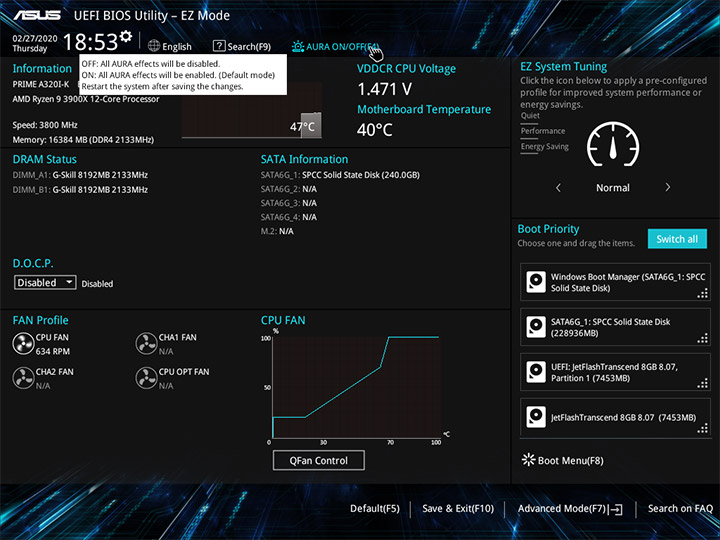The image size is (720, 540).
Task: Select the Performance tuning profile
Action: 543,131
